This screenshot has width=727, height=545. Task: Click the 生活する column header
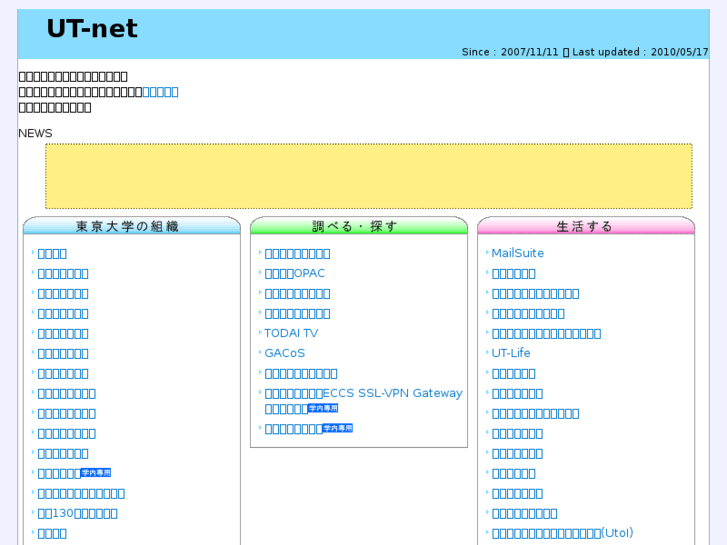586,226
